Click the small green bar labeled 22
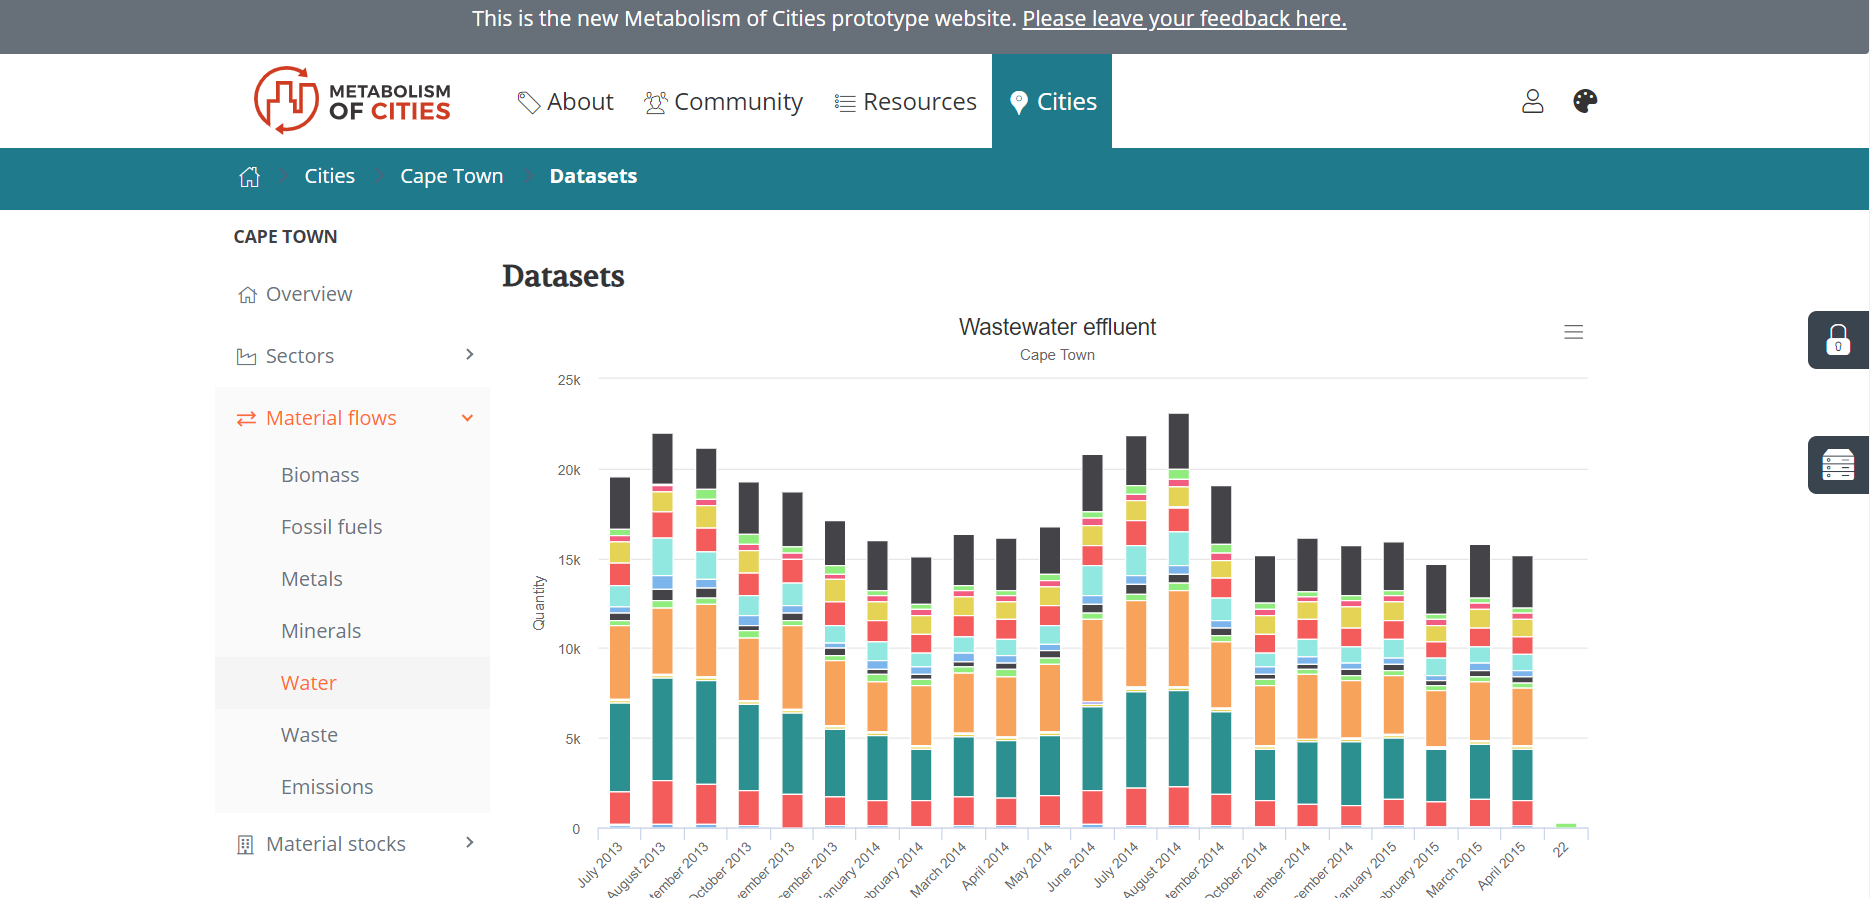The height and width of the screenshot is (898, 1870). pos(1566,826)
